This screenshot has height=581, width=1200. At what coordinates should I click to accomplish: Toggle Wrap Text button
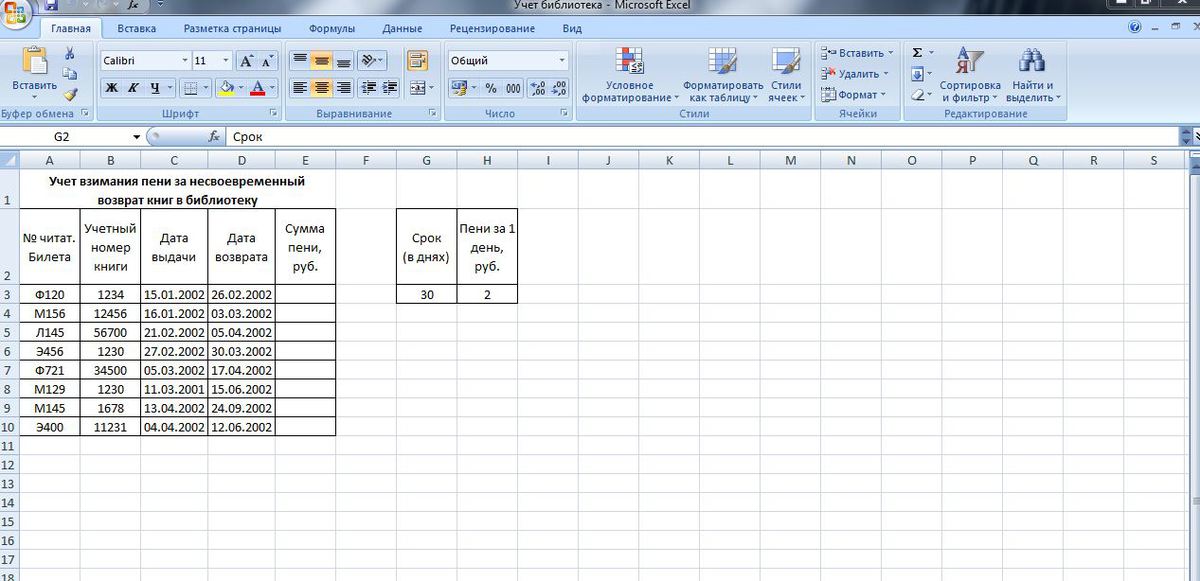[x=418, y=61]
